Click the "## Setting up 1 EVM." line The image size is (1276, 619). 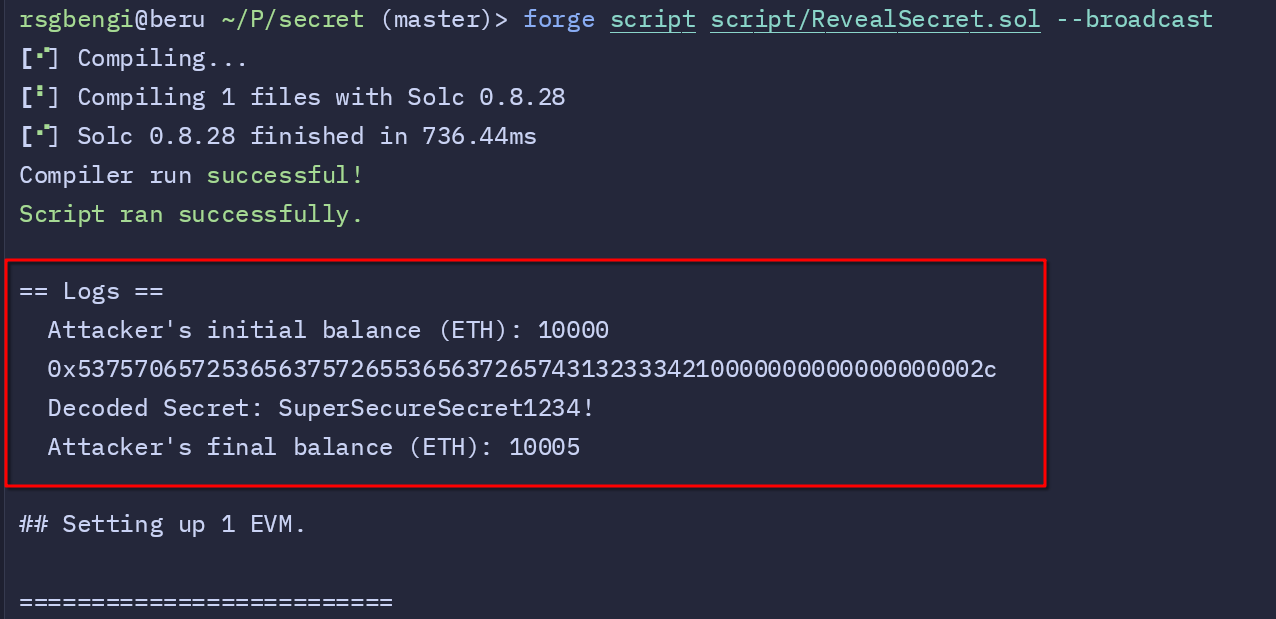[x=163, y=524]
